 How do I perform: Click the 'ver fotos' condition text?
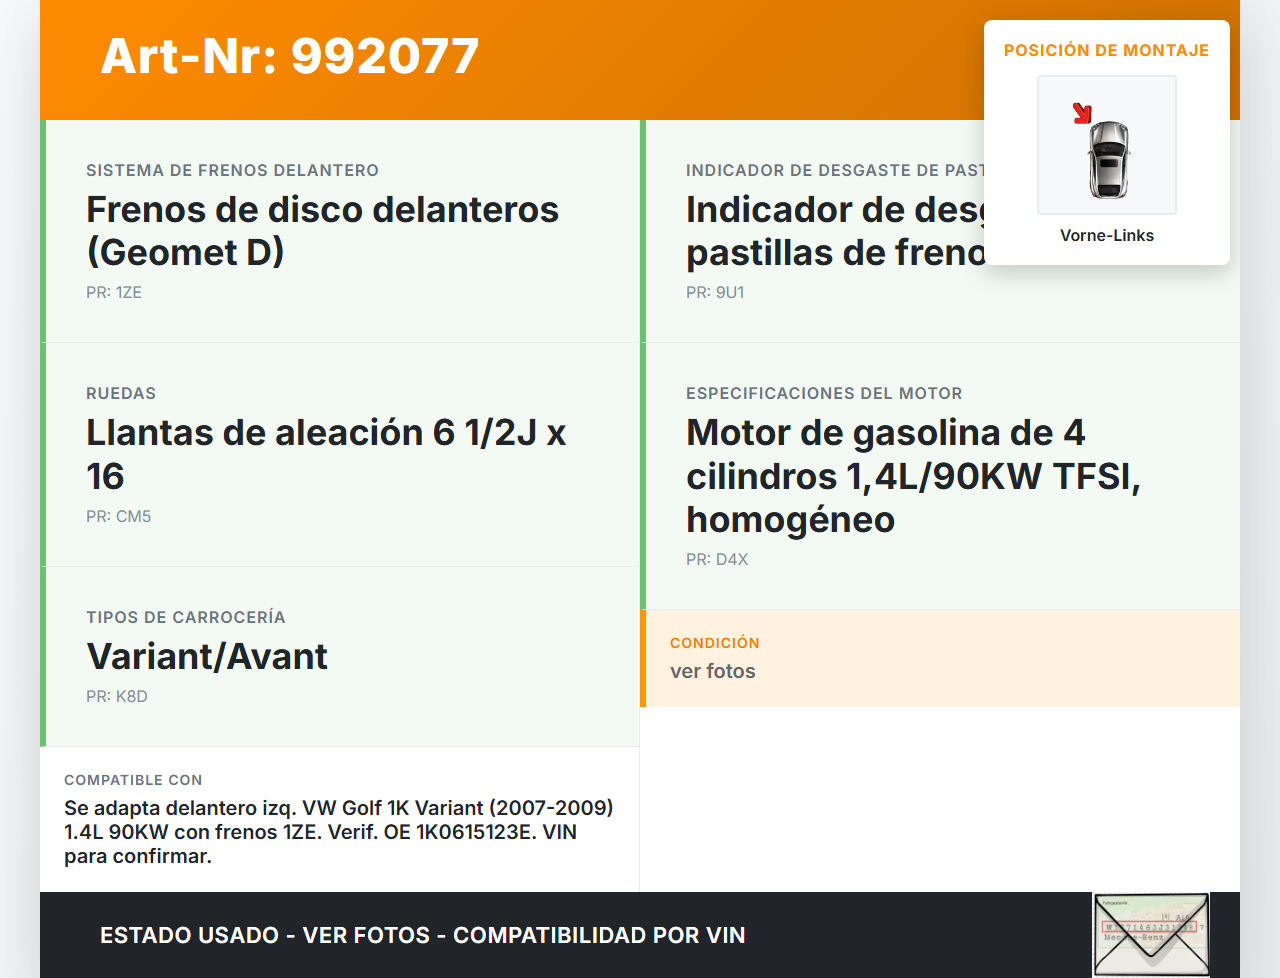click(712, 671)
